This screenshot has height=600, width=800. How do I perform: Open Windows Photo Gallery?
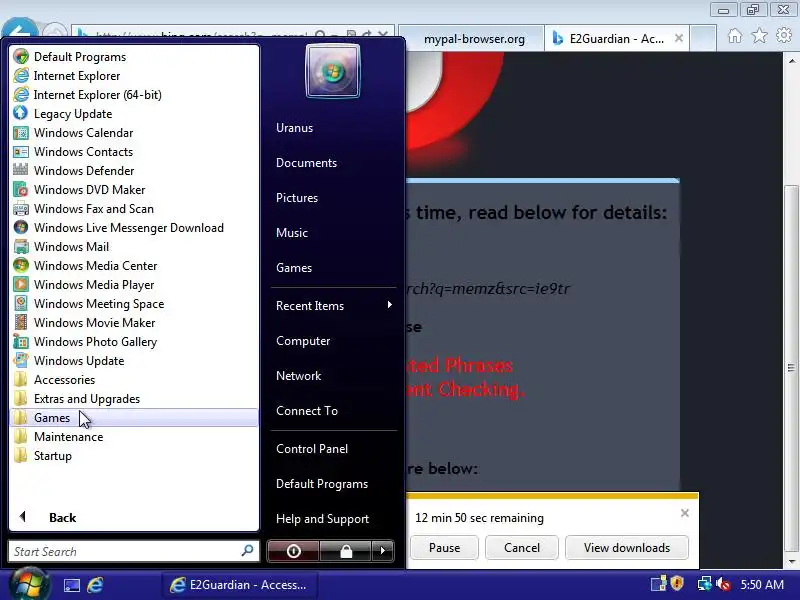[134, 342]
